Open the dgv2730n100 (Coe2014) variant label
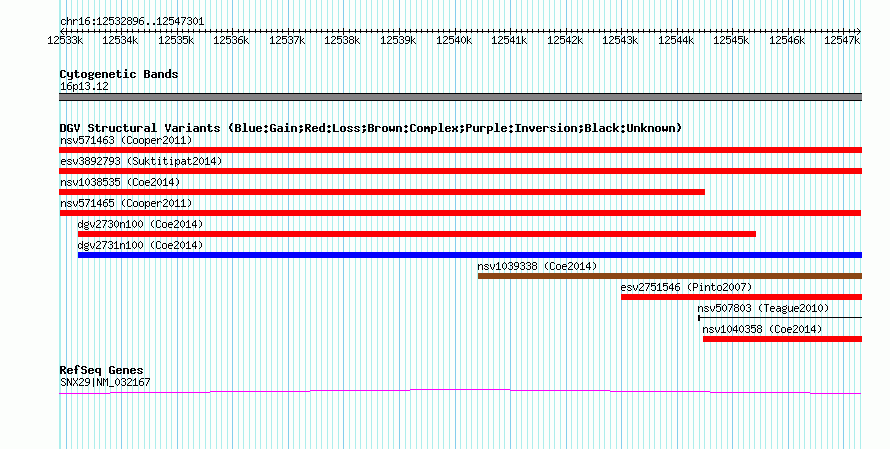 (x=140, y=224)
